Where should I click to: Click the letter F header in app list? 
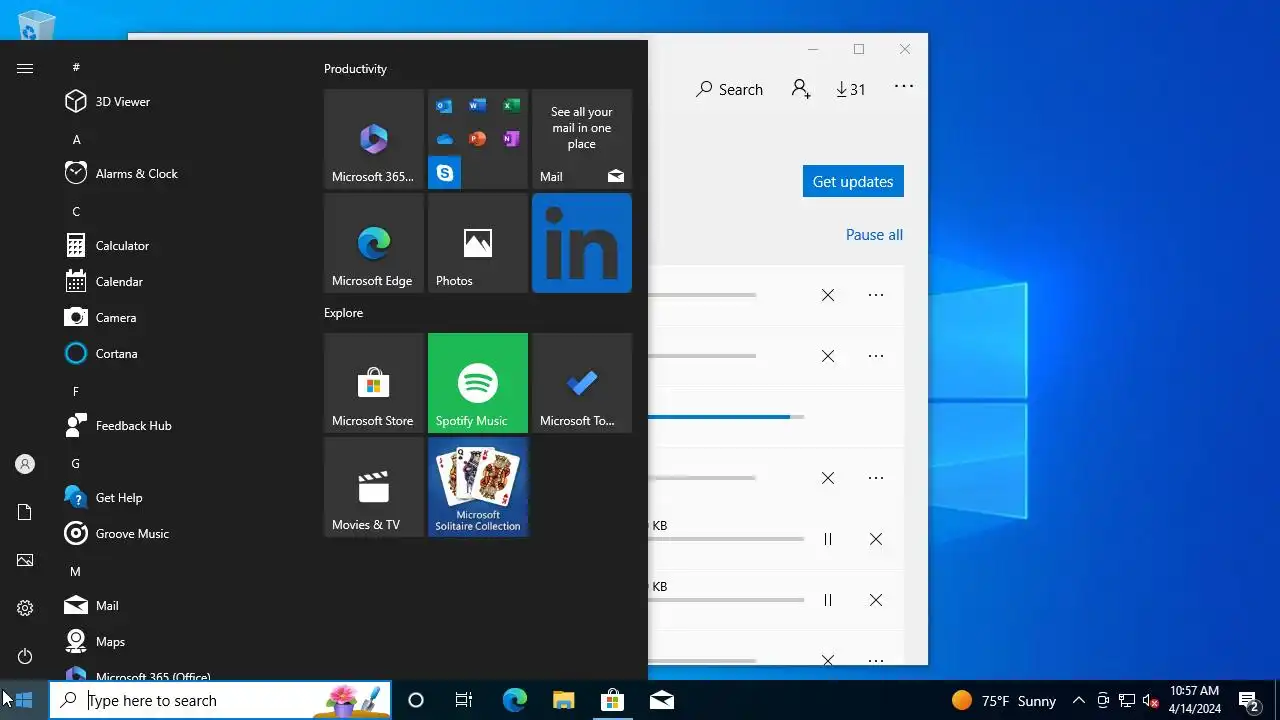coord(76,391)
